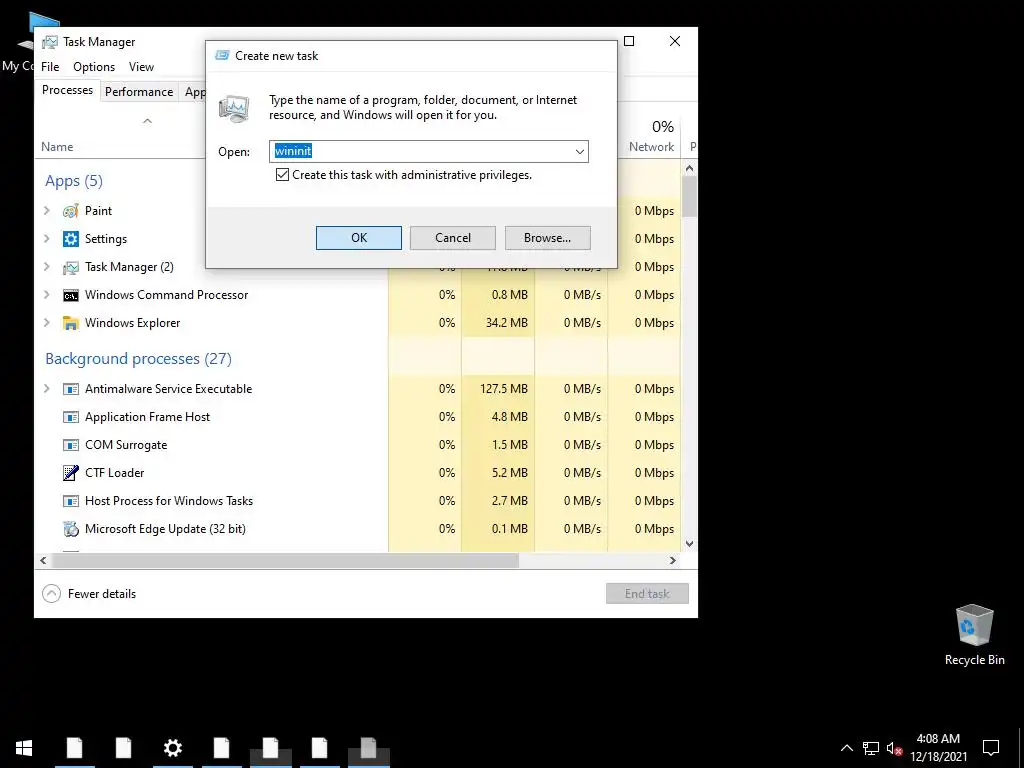Click the 127.5 MB memory value
Image resolution: width=1024 pixels, height=768 pixels.
pos(504,389)
